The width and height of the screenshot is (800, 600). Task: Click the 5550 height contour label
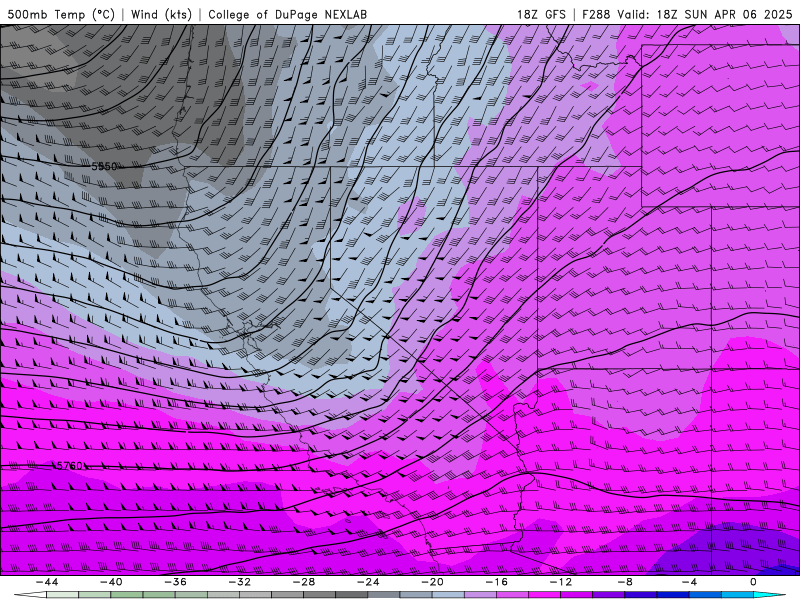[105, 166]
